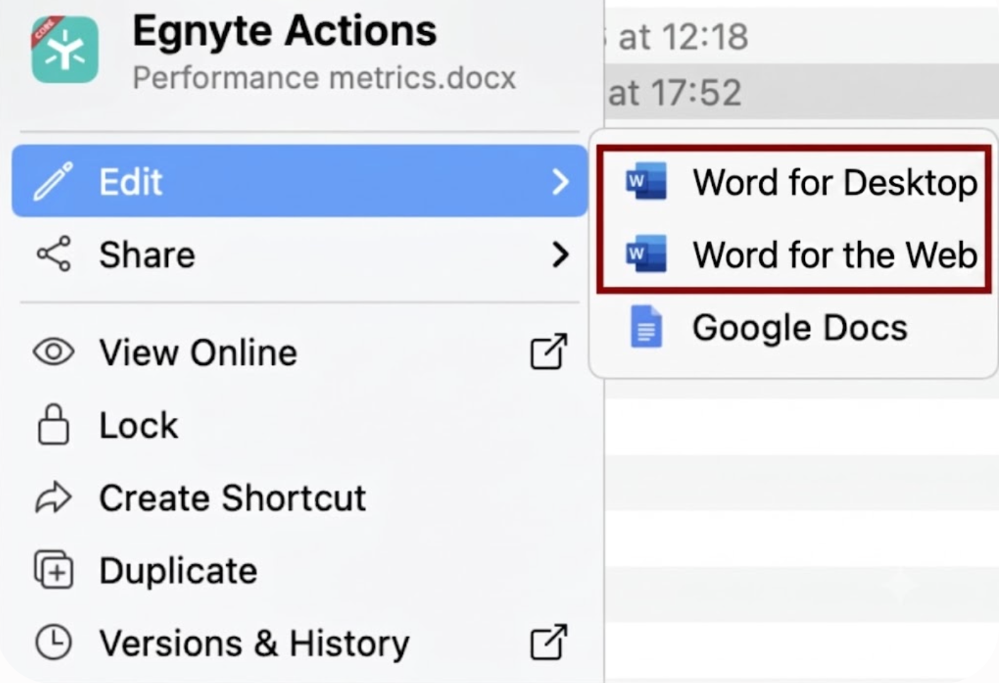
Task: Select Lock in the Egnyte Actions menu
Action: click(299, 425)
